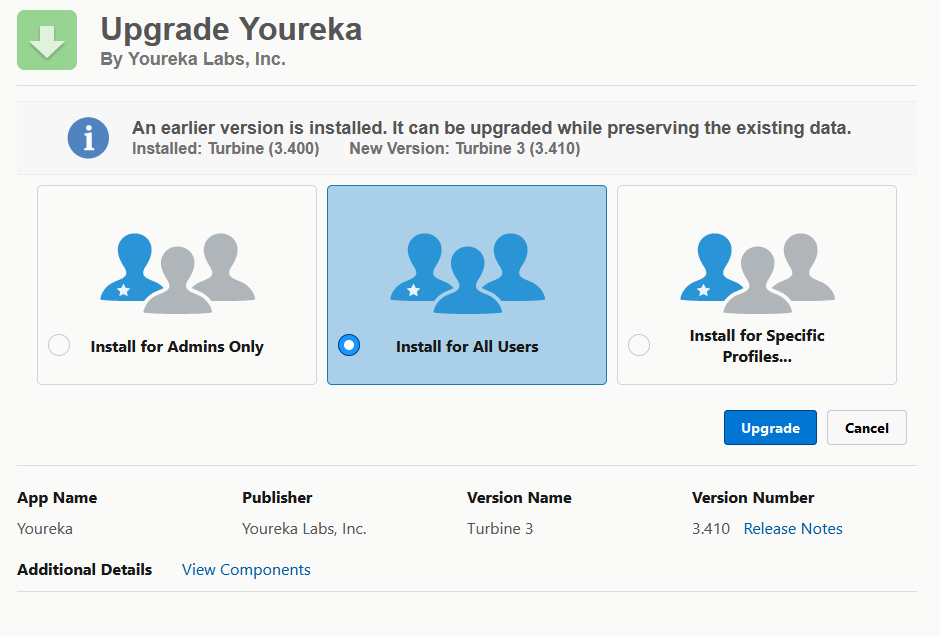Click the Admins Only people group icon
The image size is (940, 636).
tap(177, 273)
